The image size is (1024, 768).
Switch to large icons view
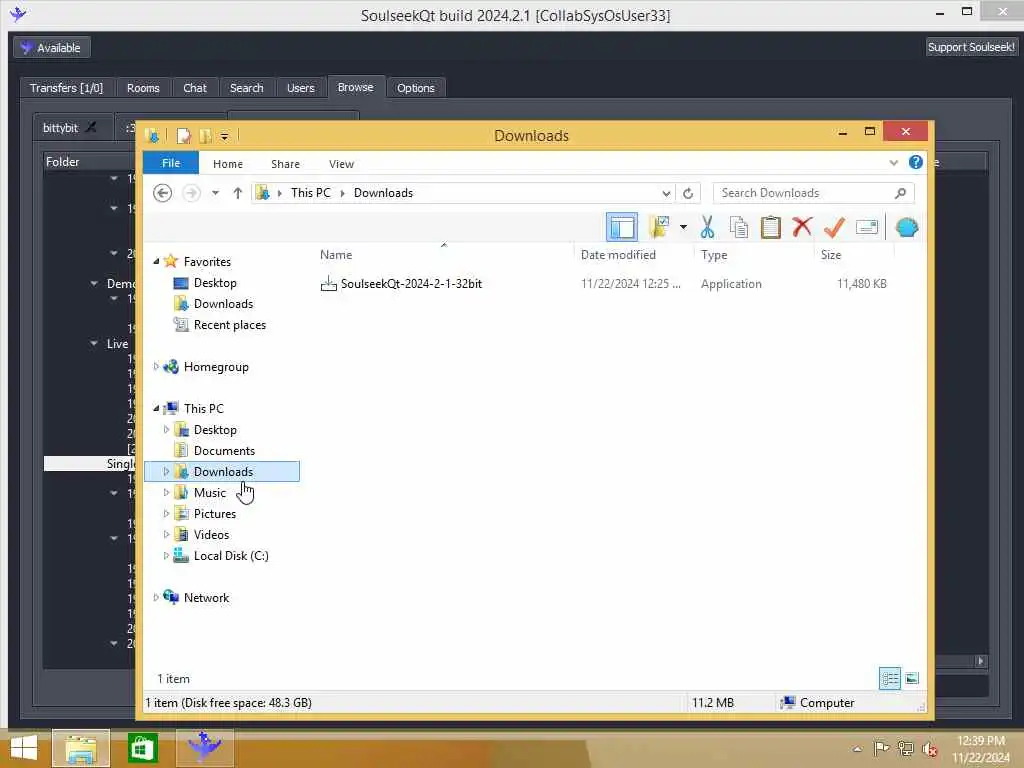click(x=912, y=679)
